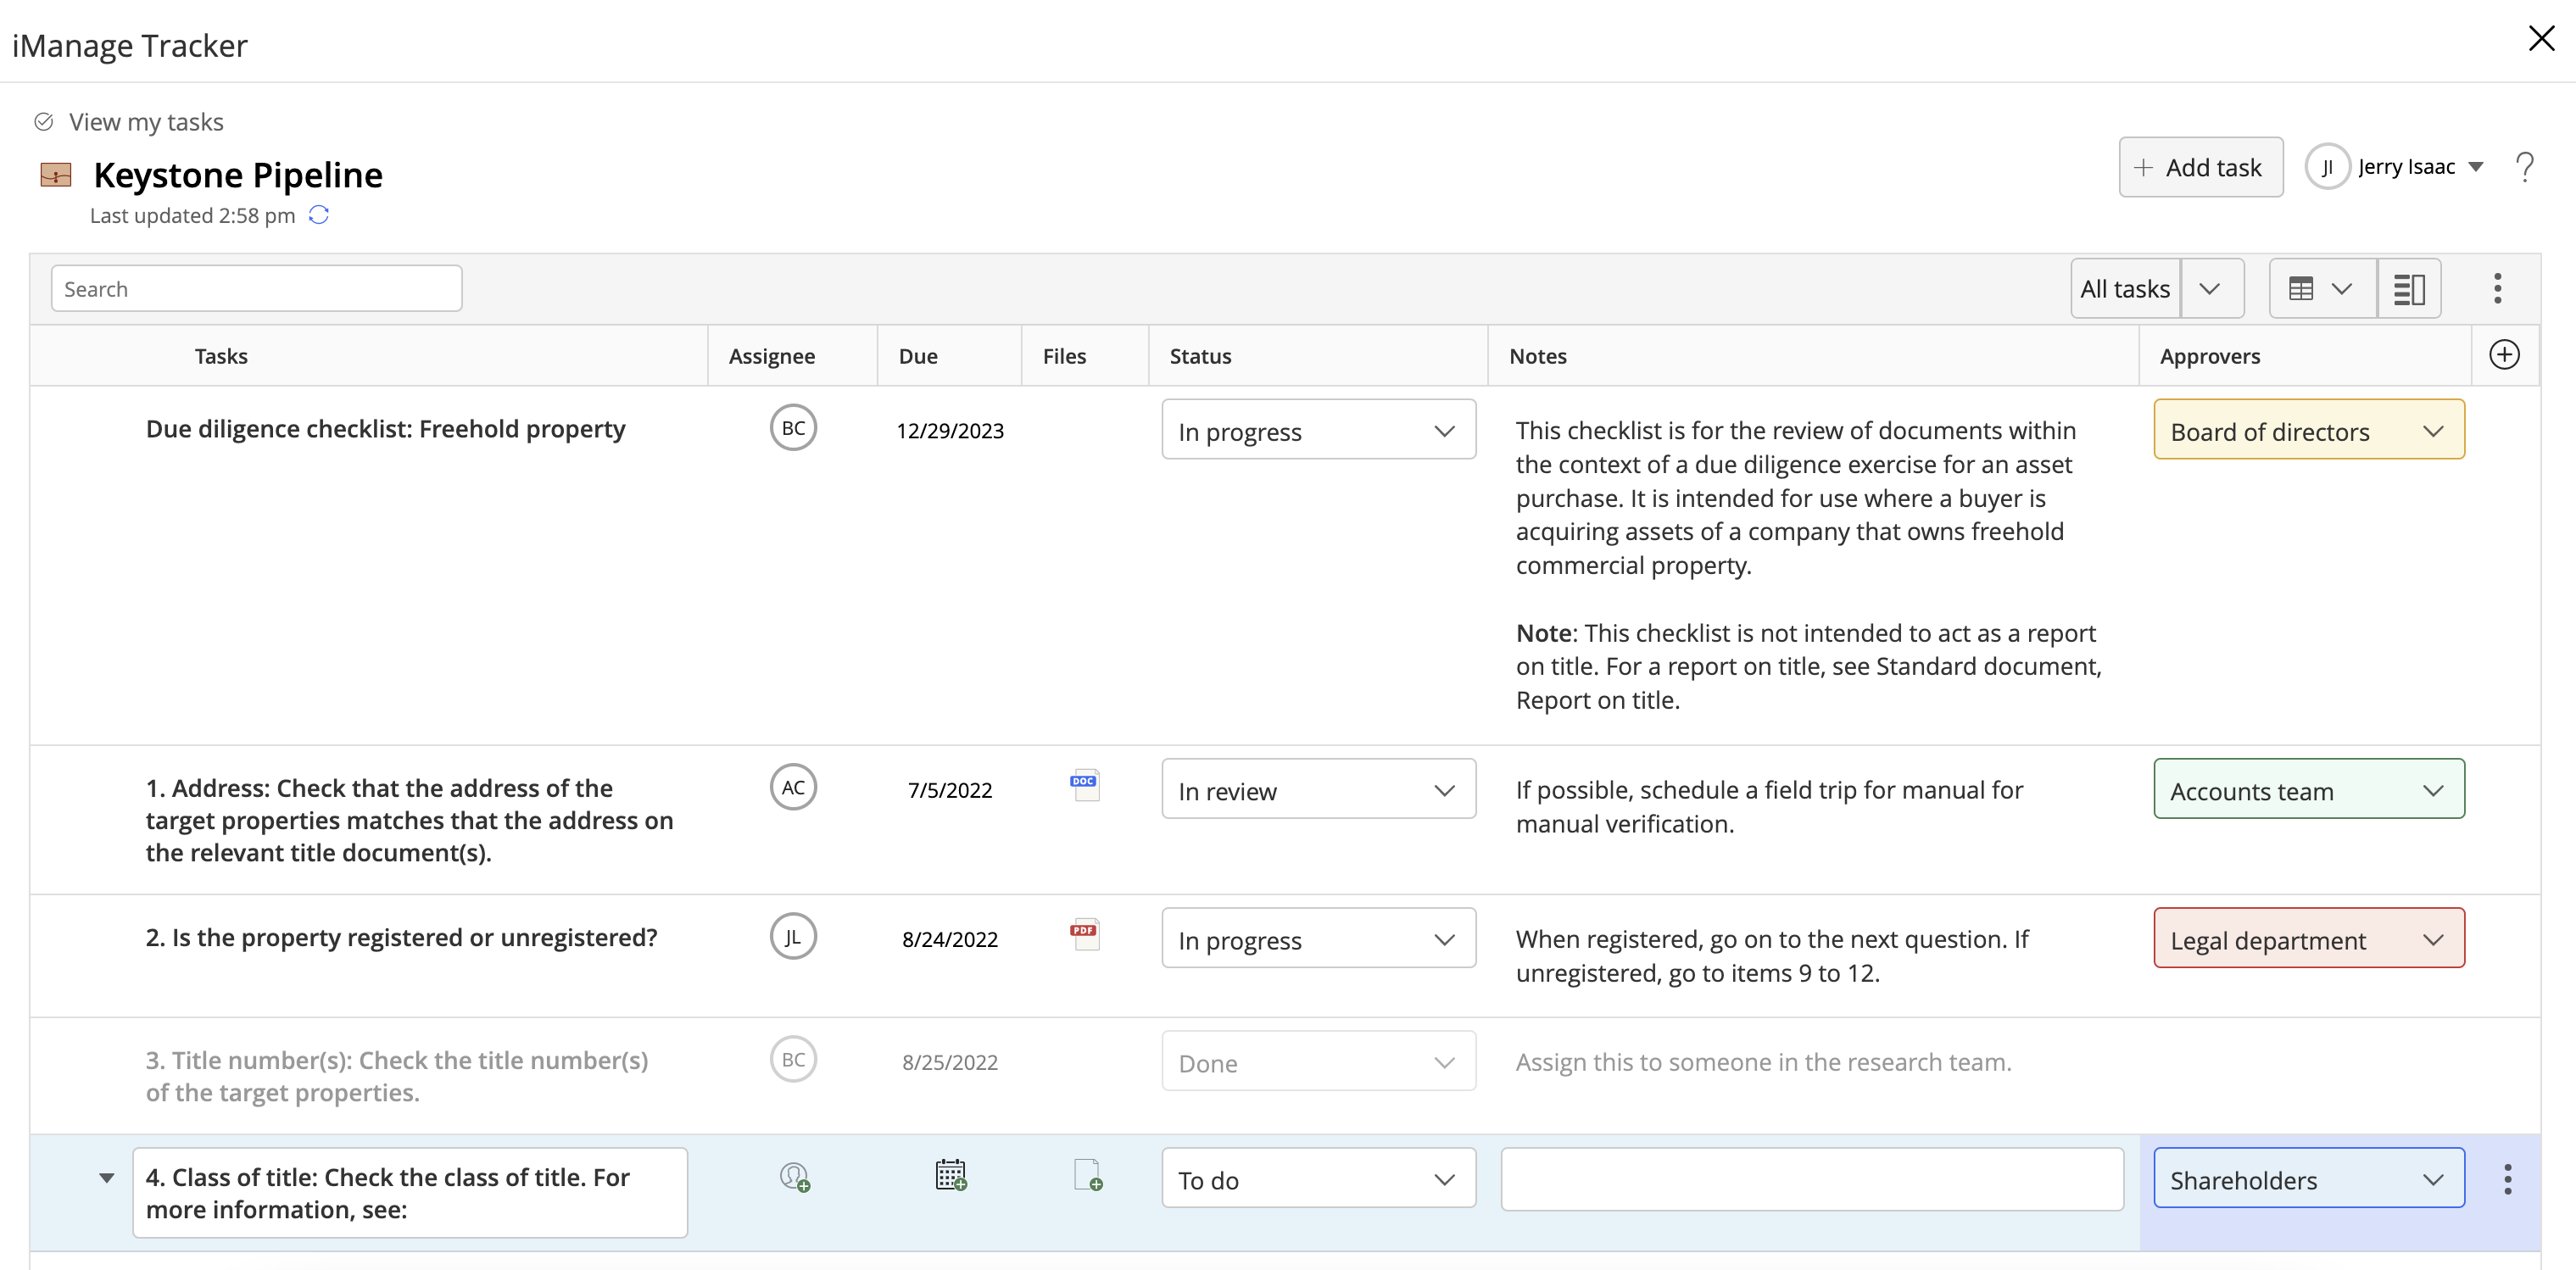This screenshot has height=1270, width=2576.
Task: Click the refresh icon next to Last updated
Action: [x=319, y=215]
